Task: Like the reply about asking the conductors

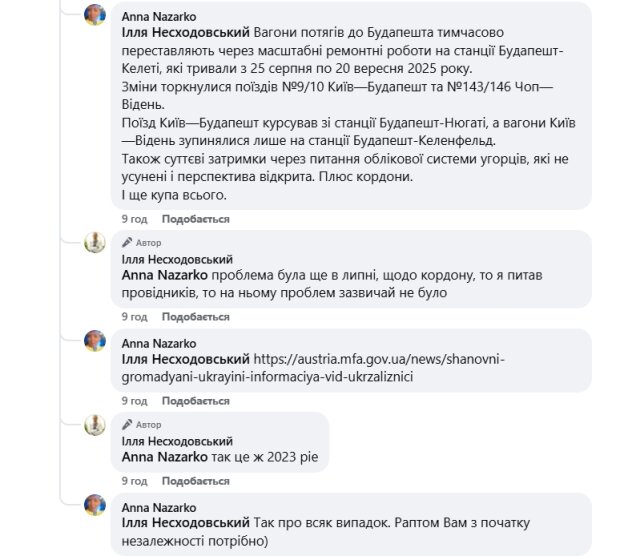Action: [x=196, y=317]
